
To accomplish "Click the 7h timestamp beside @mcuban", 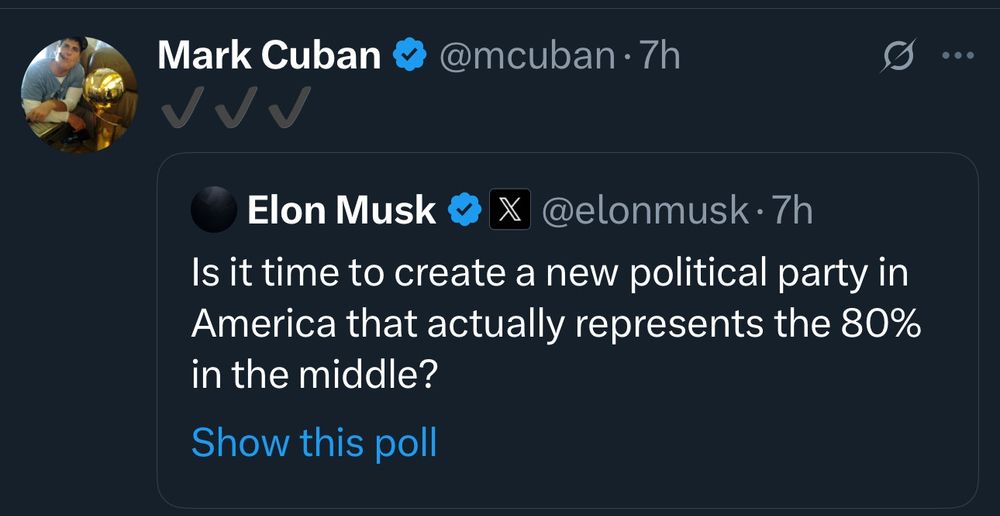I will pos(660,56).
